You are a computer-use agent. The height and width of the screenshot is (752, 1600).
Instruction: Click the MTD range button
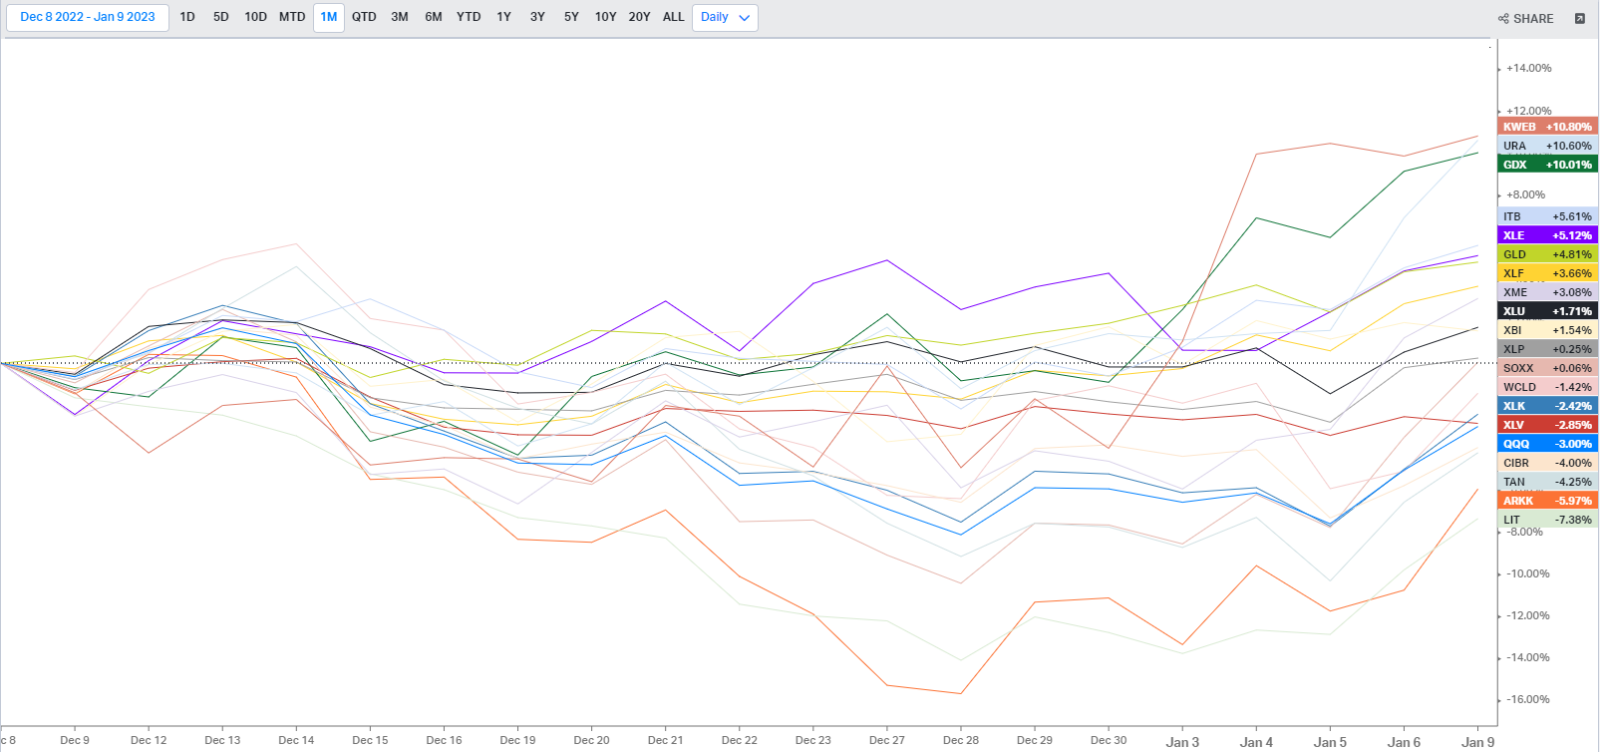click(x=292, y=17)
